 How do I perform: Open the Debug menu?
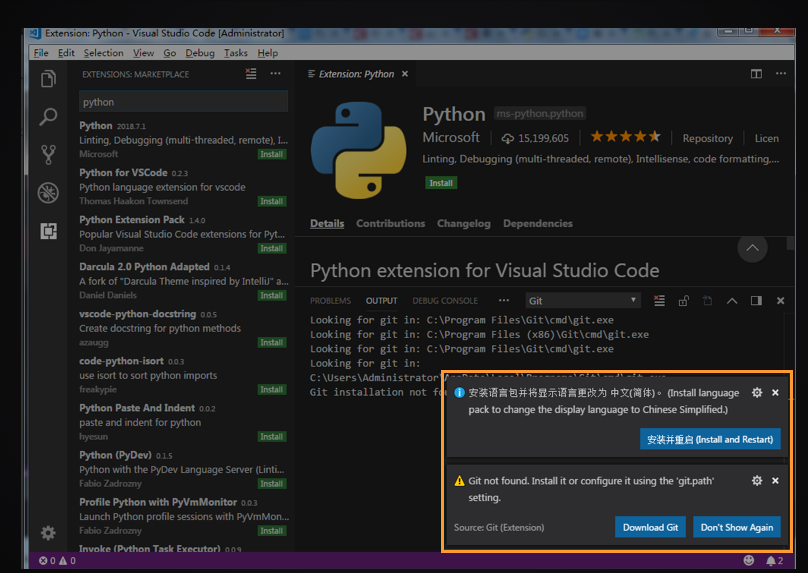(x=200, y=53)
